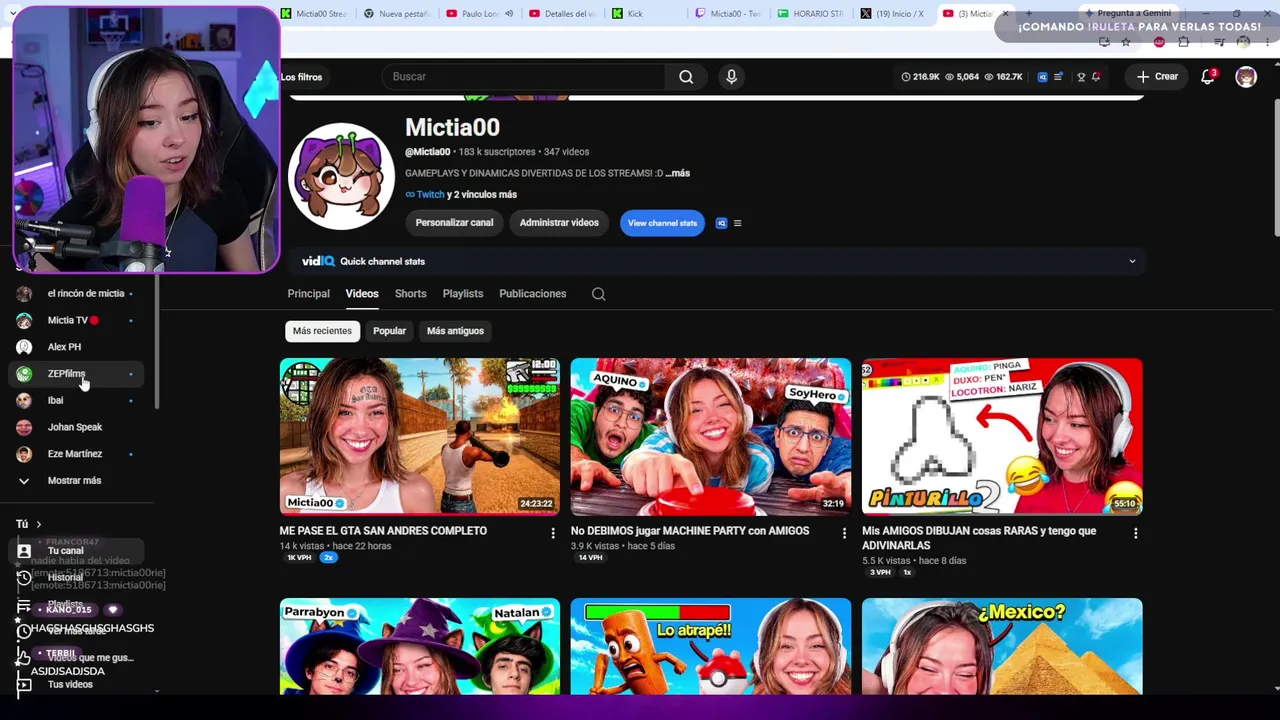This screenshot has width=1280, height=720.
Task: Focus the Buscar search field
Action: click(x=524, y=77)
